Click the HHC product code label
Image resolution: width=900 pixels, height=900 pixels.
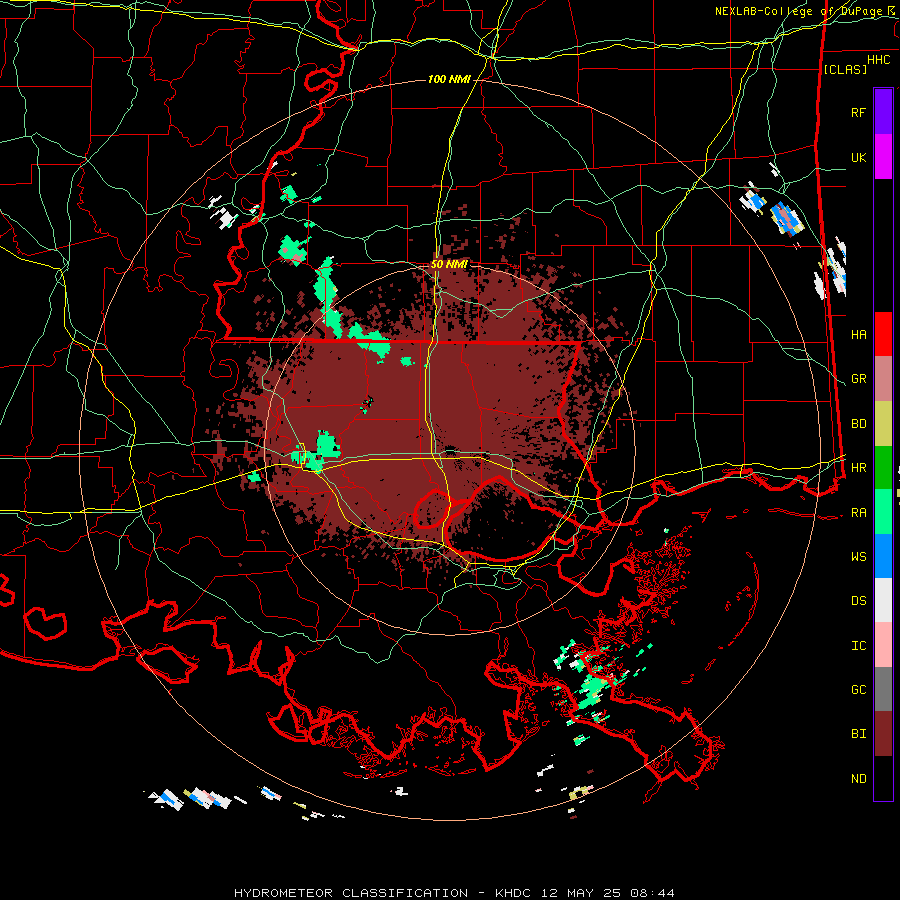(879, 60)
